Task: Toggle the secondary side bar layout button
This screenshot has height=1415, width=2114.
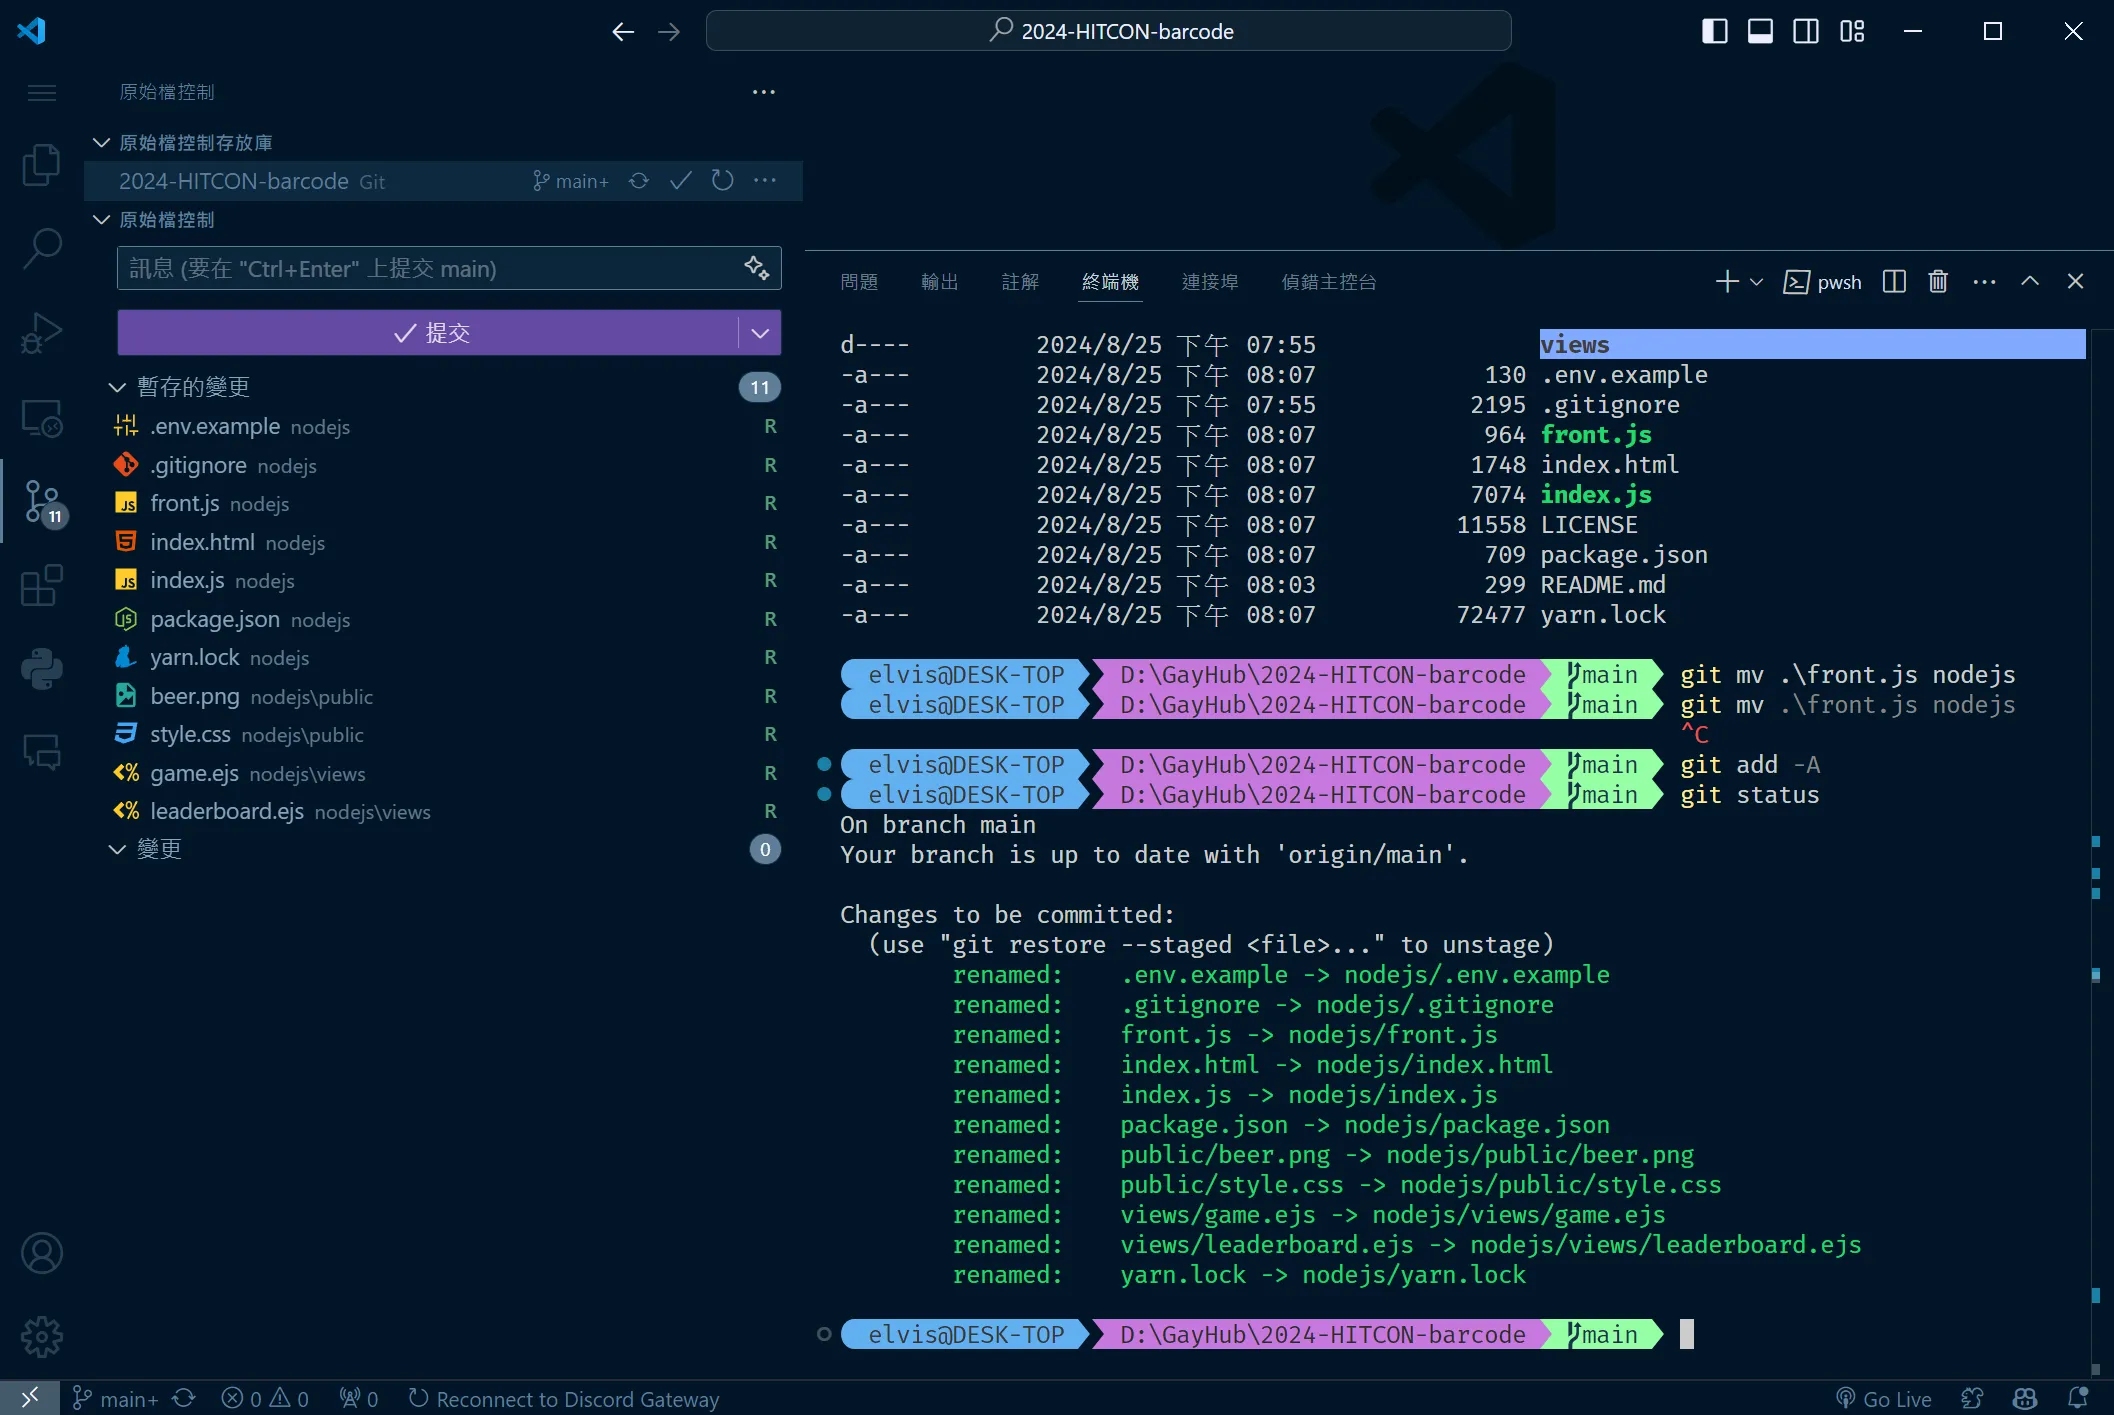Action: click(1806, 31)
